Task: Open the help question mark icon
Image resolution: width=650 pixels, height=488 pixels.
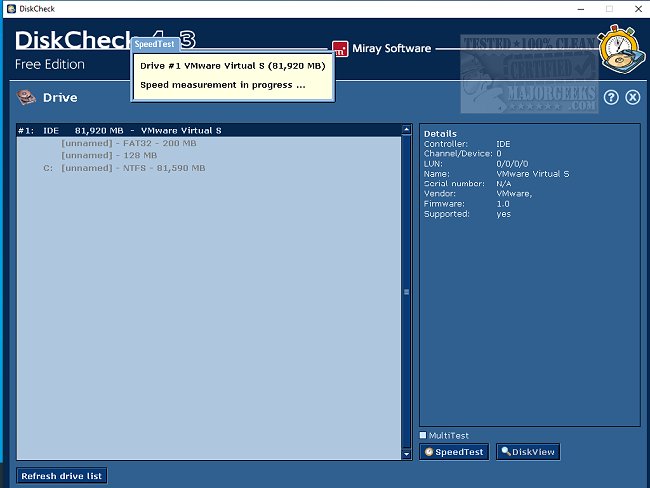Action: click(x=611, y=97)
